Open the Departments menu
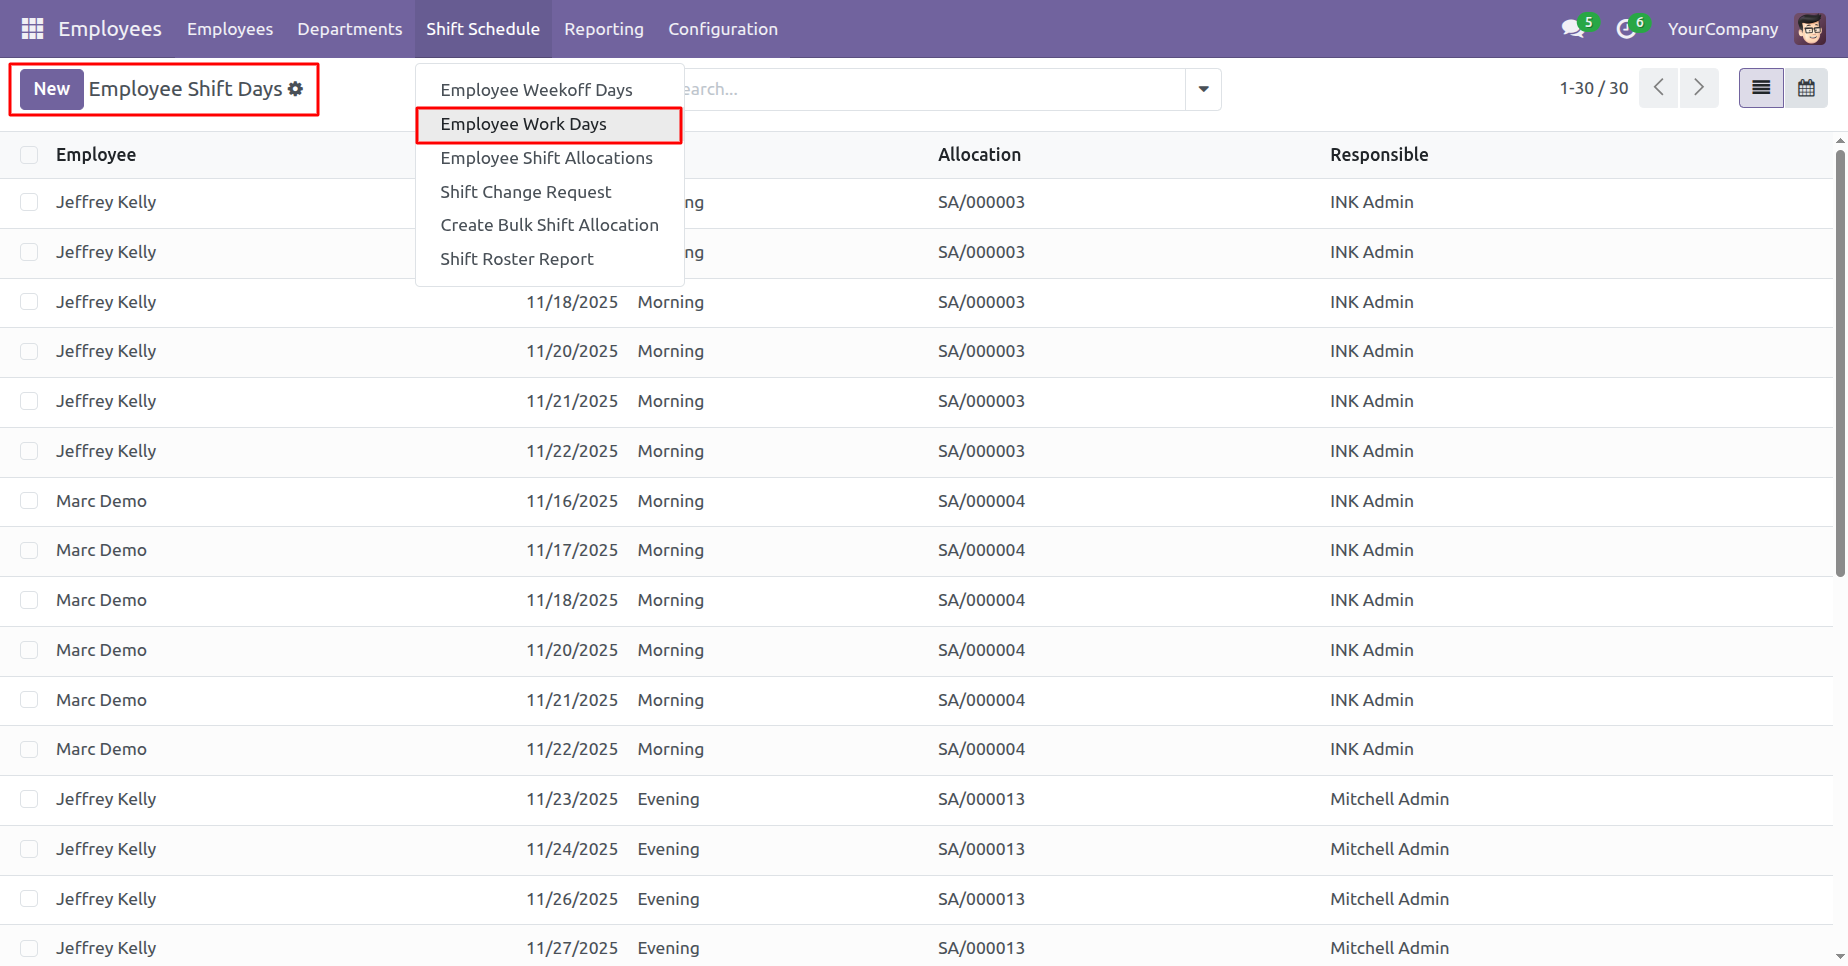1848x966 pixels. pyautogui.click(x=349, y=29)
